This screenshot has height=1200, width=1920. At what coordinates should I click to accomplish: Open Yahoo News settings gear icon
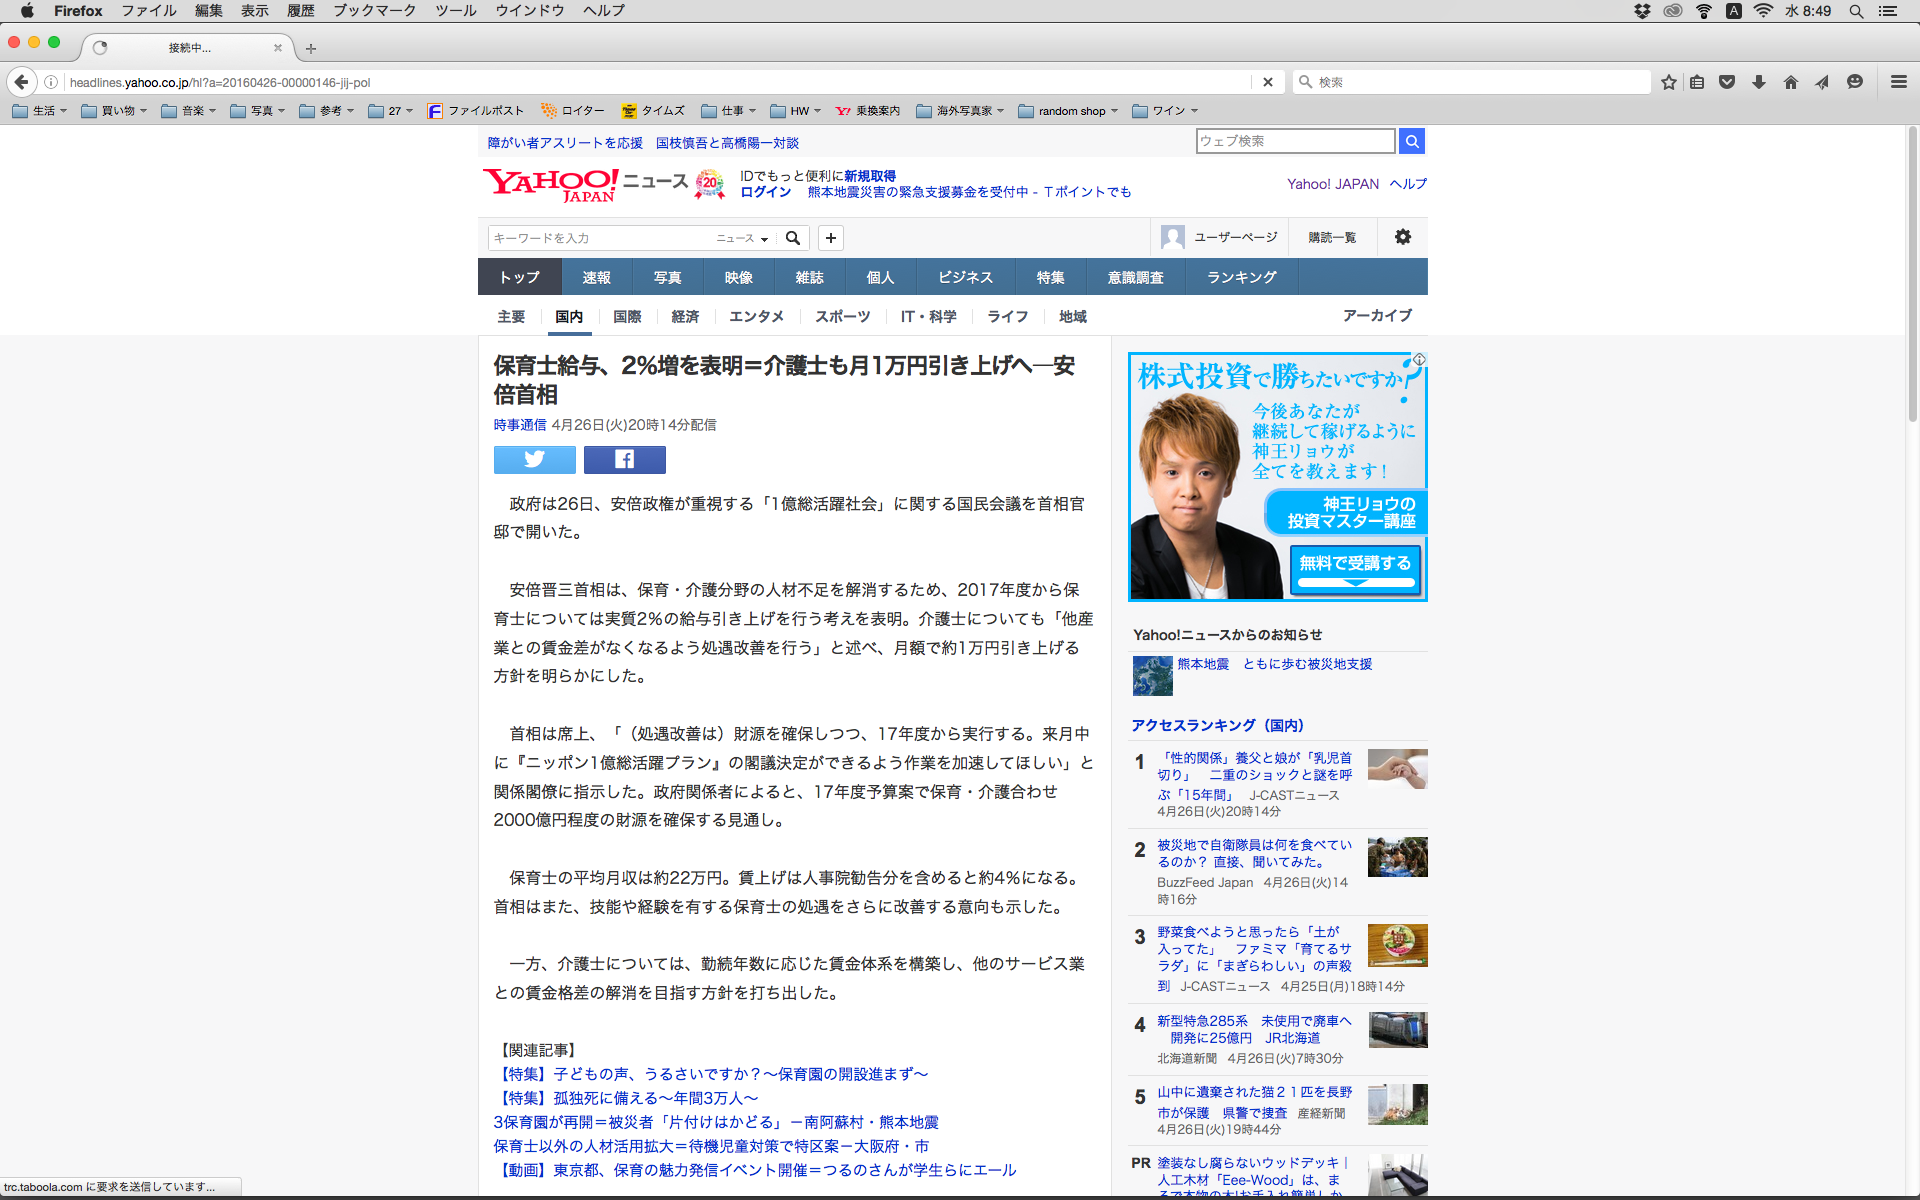[x=1402, y=237]
